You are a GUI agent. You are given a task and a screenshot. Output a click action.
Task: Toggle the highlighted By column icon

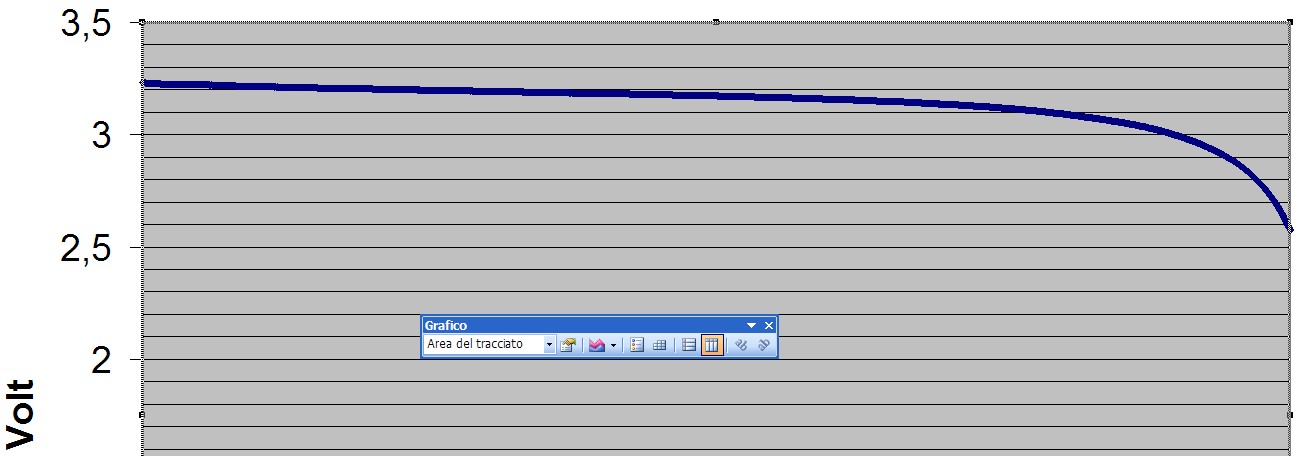[x=711, y=345]
